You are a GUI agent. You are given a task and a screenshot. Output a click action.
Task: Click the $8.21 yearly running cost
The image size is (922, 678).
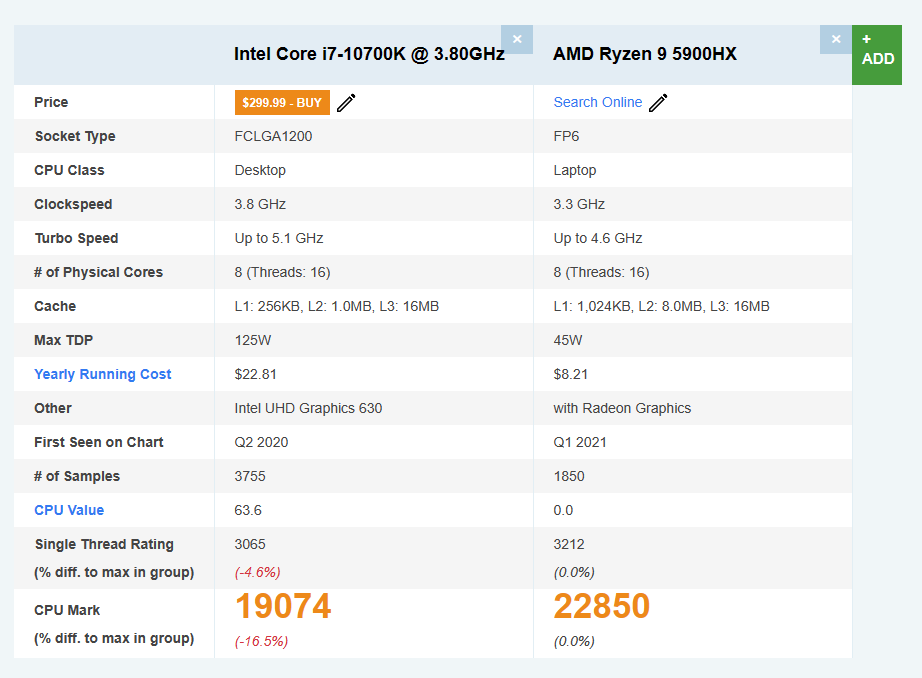570,375
